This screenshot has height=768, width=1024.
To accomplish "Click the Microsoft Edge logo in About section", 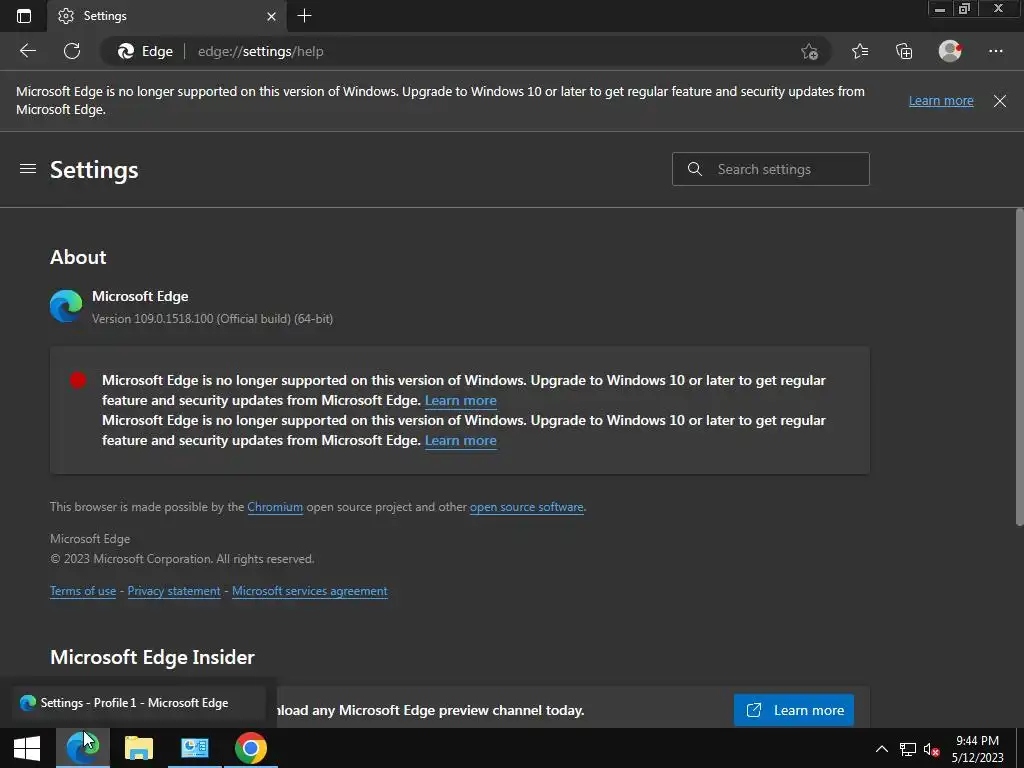I will point(66,306).
